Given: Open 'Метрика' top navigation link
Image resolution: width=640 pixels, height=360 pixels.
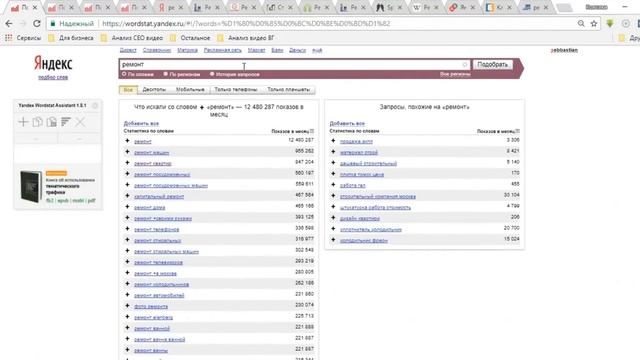Looking at the screenshot, I should coord(187,50).
